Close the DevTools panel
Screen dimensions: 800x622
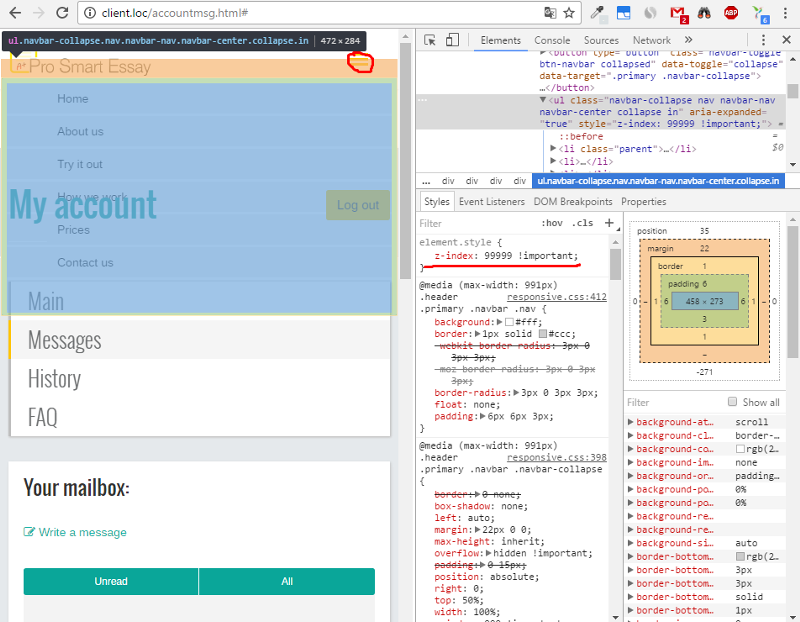(x=786, y=40)
